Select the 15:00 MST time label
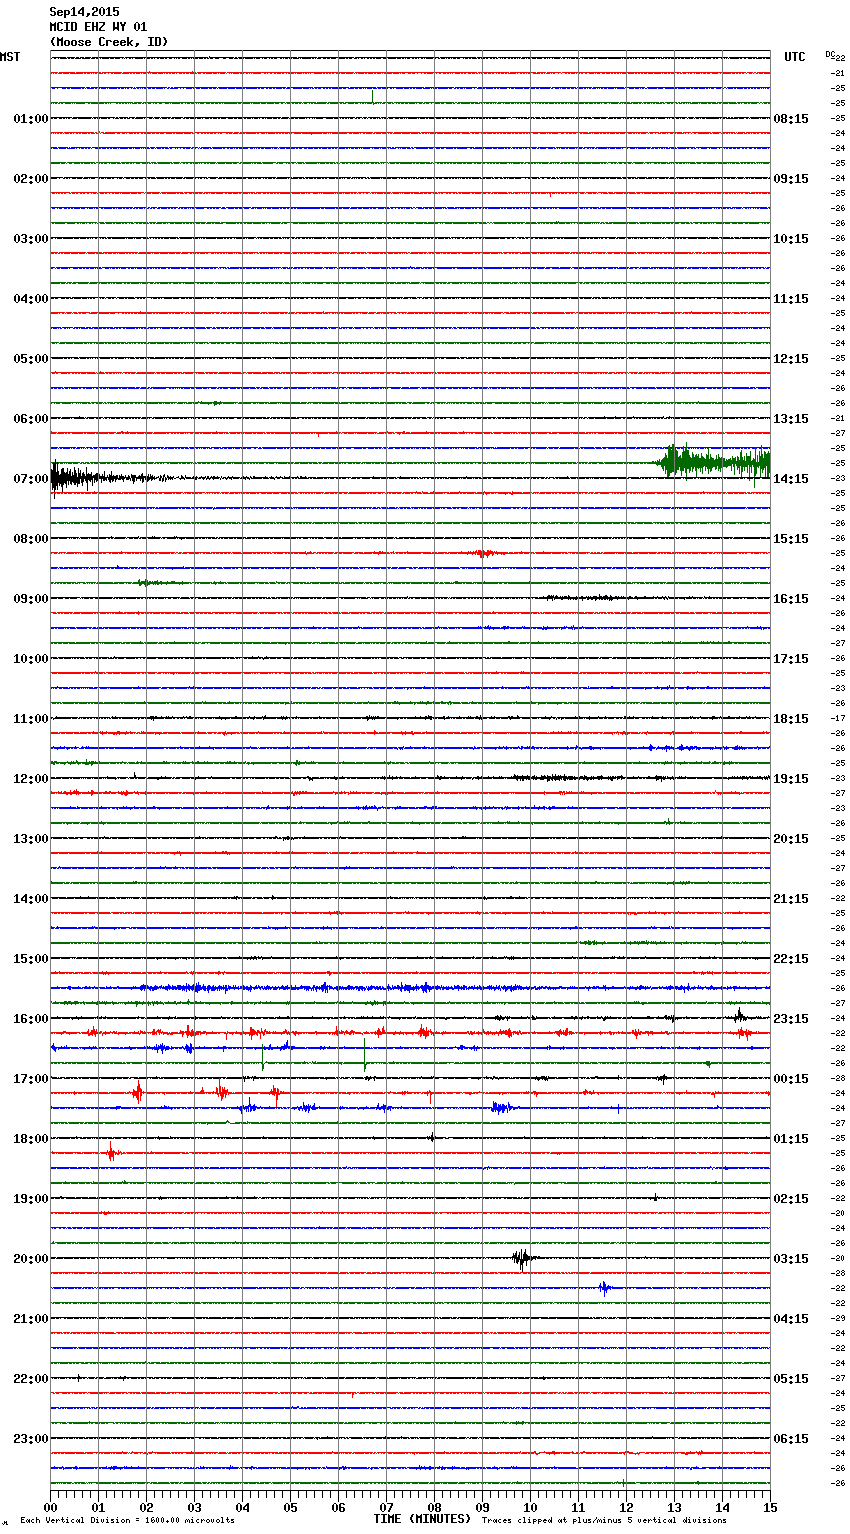This screenshot has height=1534, width=850. 30,959
